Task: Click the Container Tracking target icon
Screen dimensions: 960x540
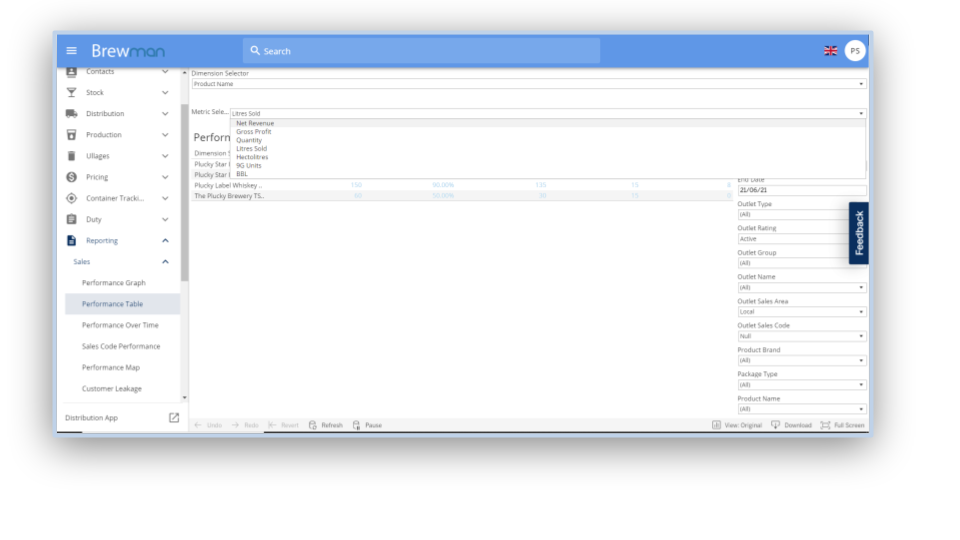Action: (72, 198)
